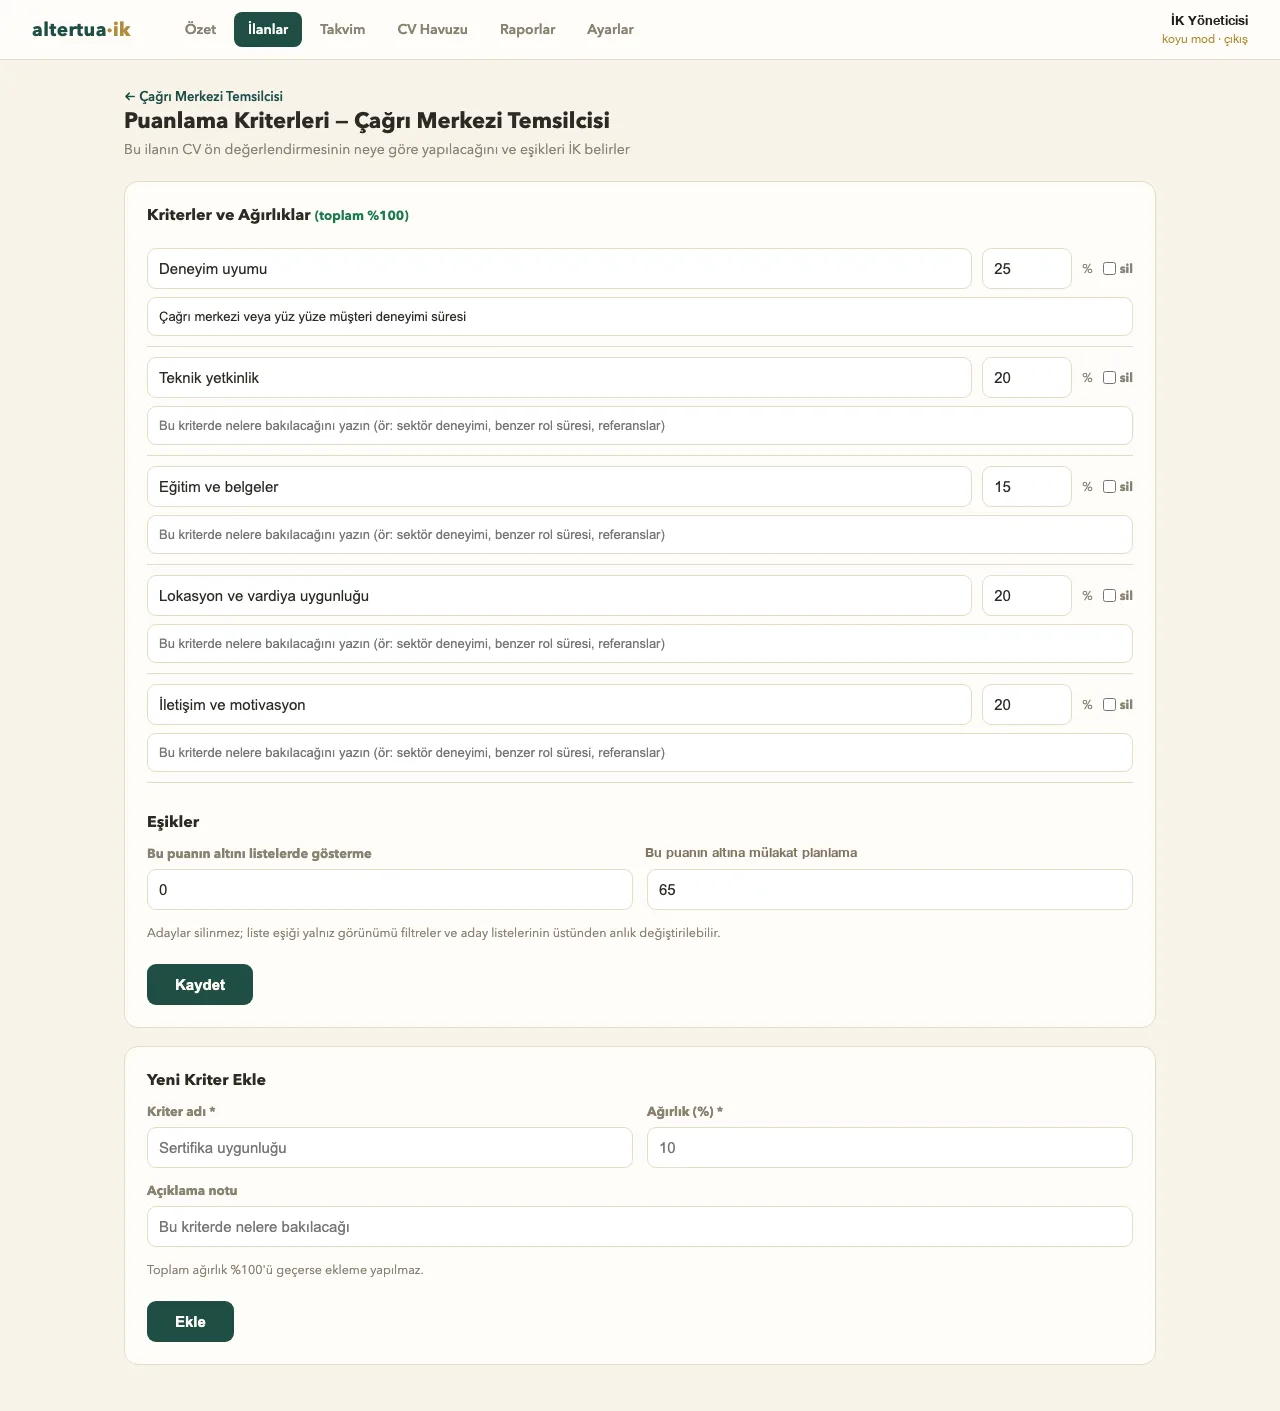Click İletişim ve motivasyon weight field

point(1027,704)
